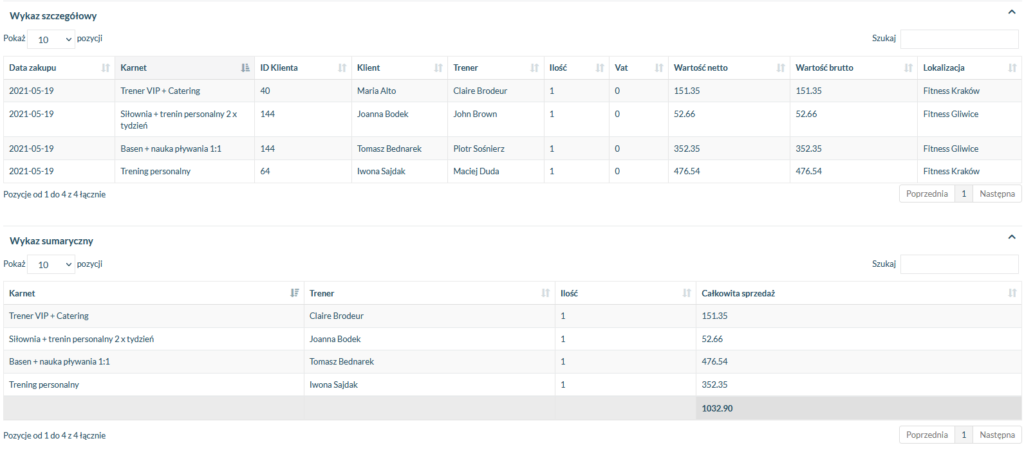Click the Szukaj field in Wykaz szczegółowy

(x=958, y=39)
